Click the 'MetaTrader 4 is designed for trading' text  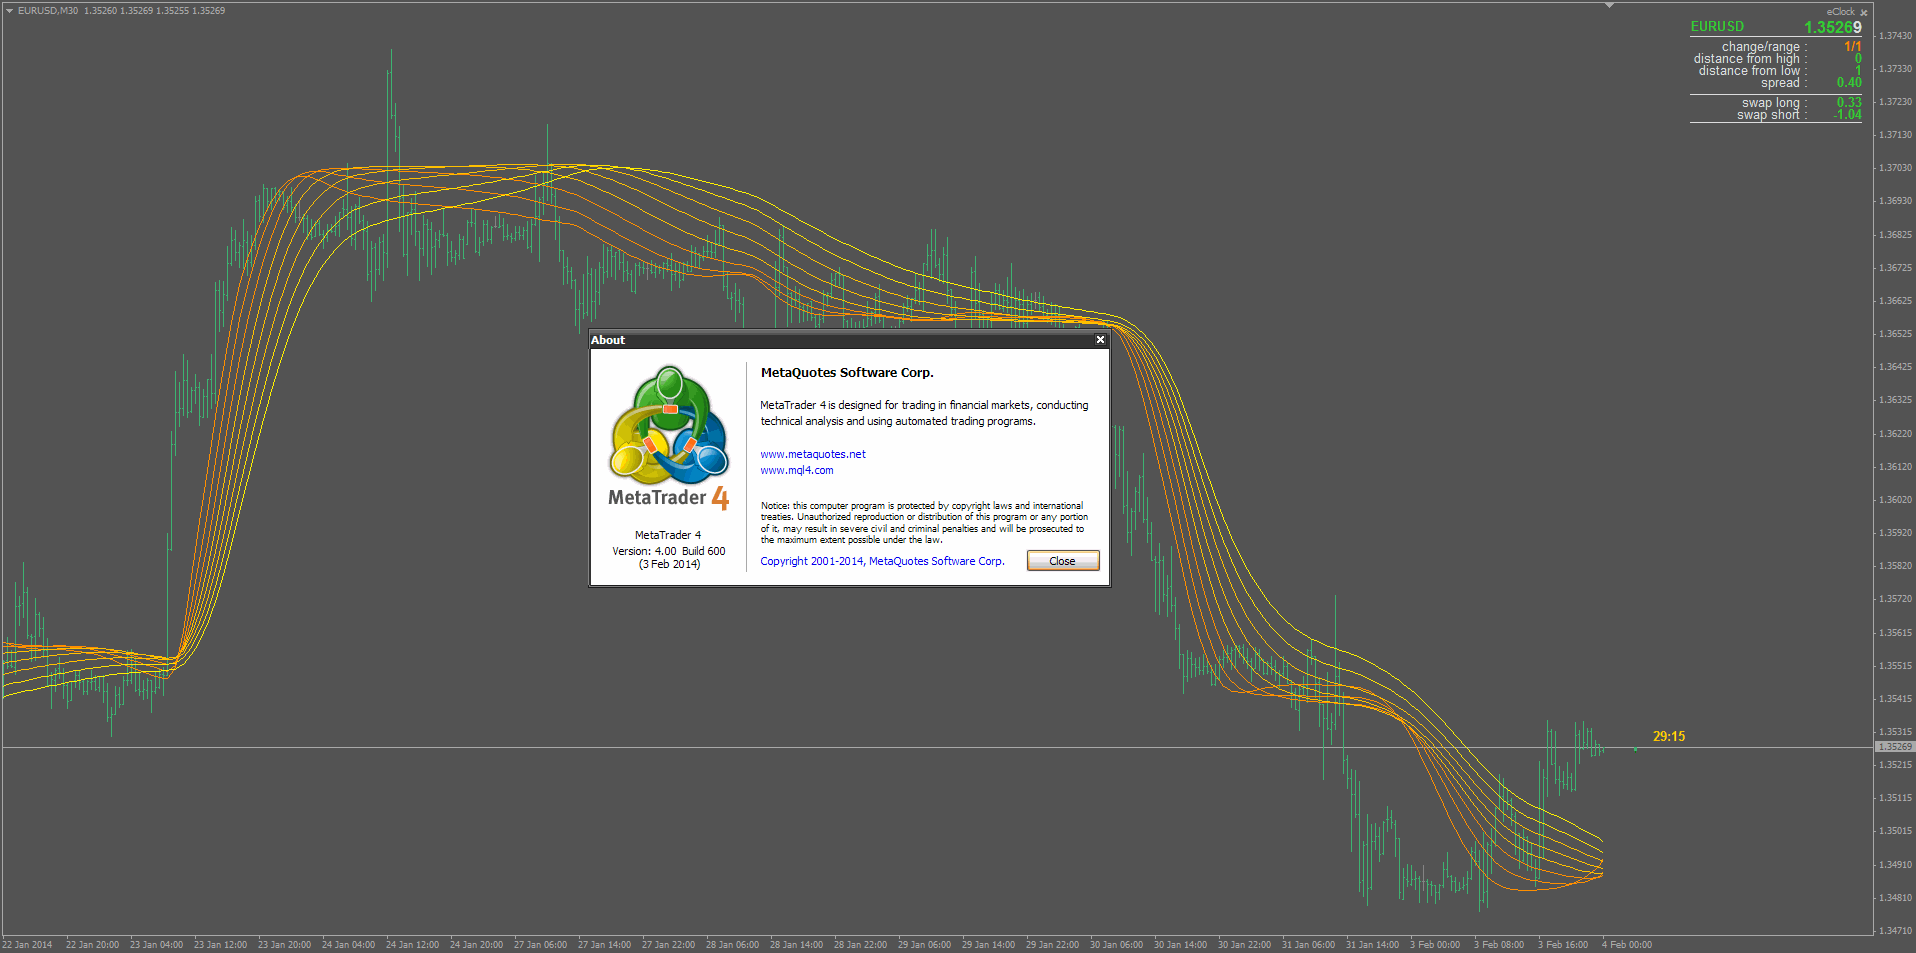click(x=924, y=413)
